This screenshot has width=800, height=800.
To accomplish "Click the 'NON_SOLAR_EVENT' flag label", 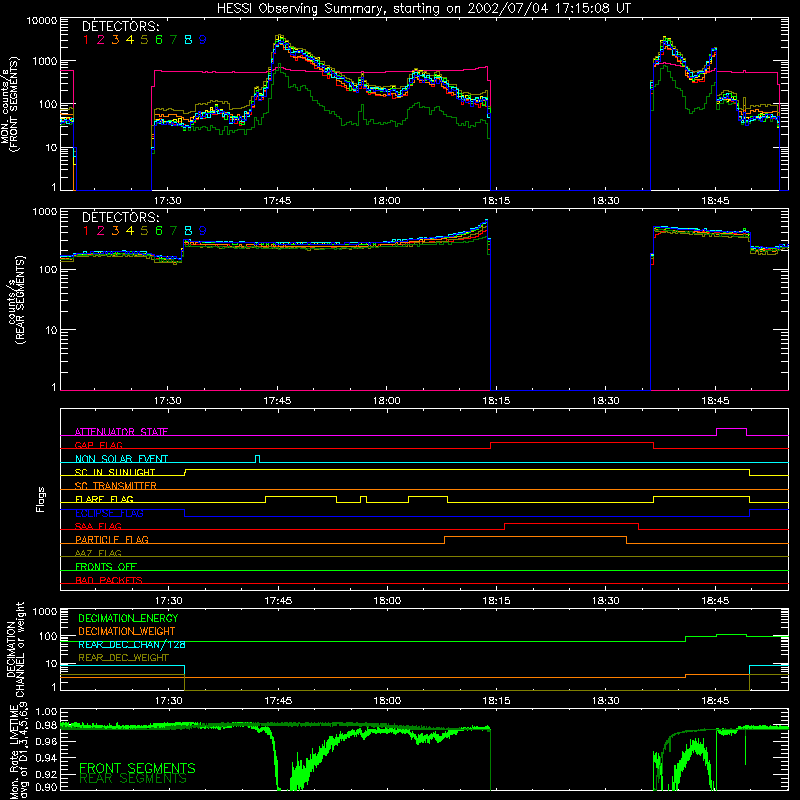I will coord(121,459).
